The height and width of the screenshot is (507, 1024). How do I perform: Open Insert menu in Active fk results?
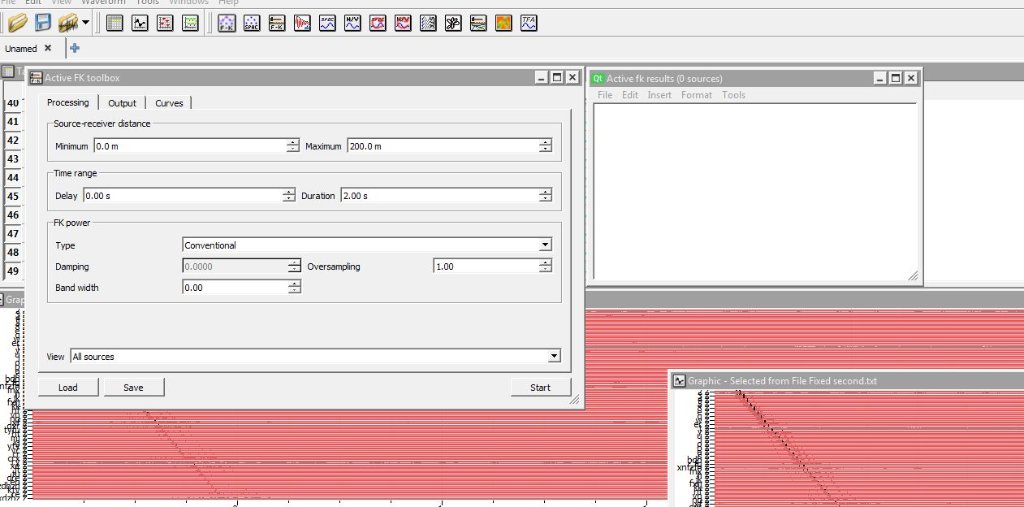[x=660, y=95]
